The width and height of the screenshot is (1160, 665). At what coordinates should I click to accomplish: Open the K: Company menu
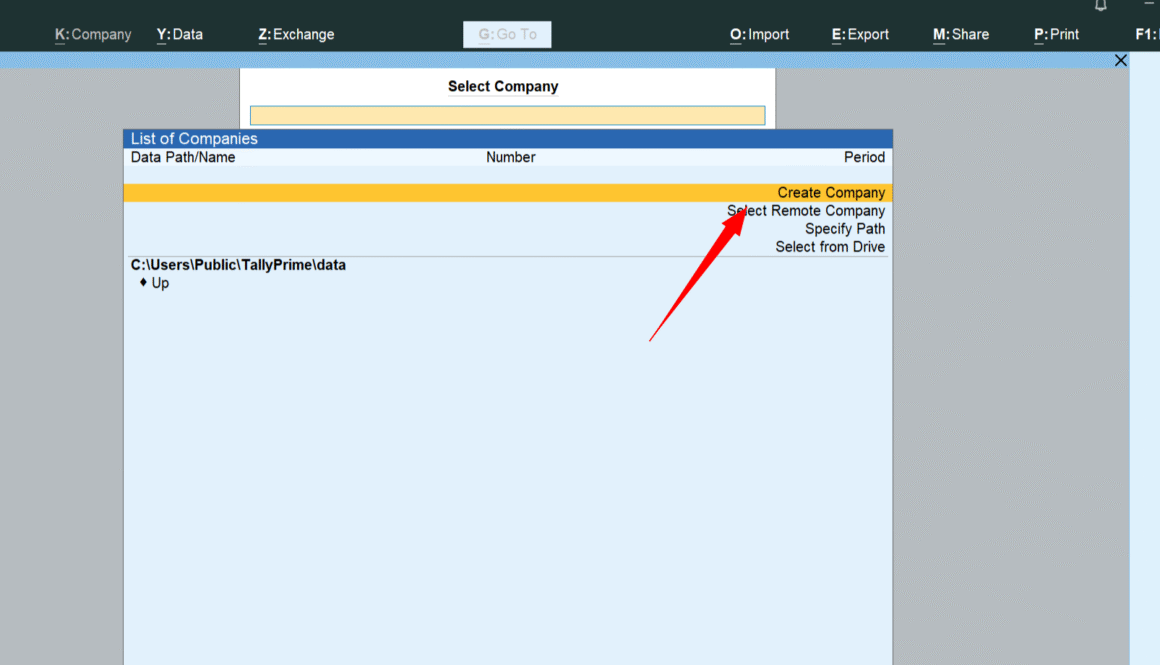click(93, 34)
